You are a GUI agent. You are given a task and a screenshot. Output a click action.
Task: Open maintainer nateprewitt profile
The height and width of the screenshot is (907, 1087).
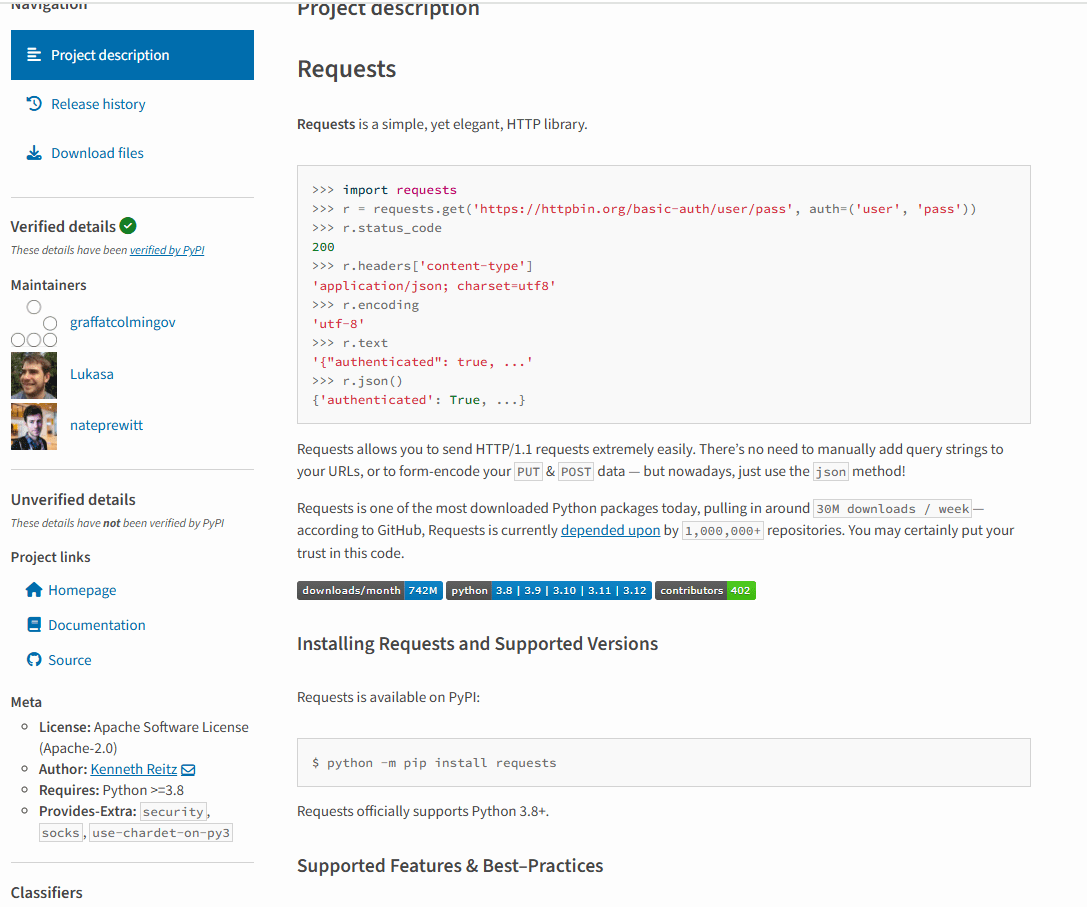[106, 426]
